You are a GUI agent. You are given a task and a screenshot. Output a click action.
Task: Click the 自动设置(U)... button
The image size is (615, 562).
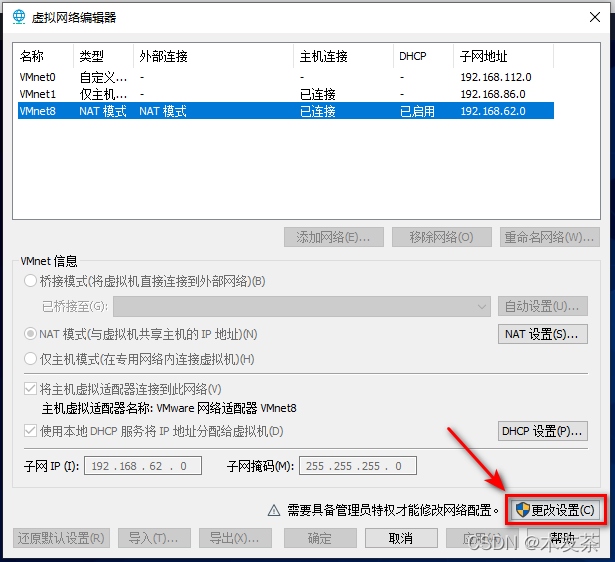point(542,306)
